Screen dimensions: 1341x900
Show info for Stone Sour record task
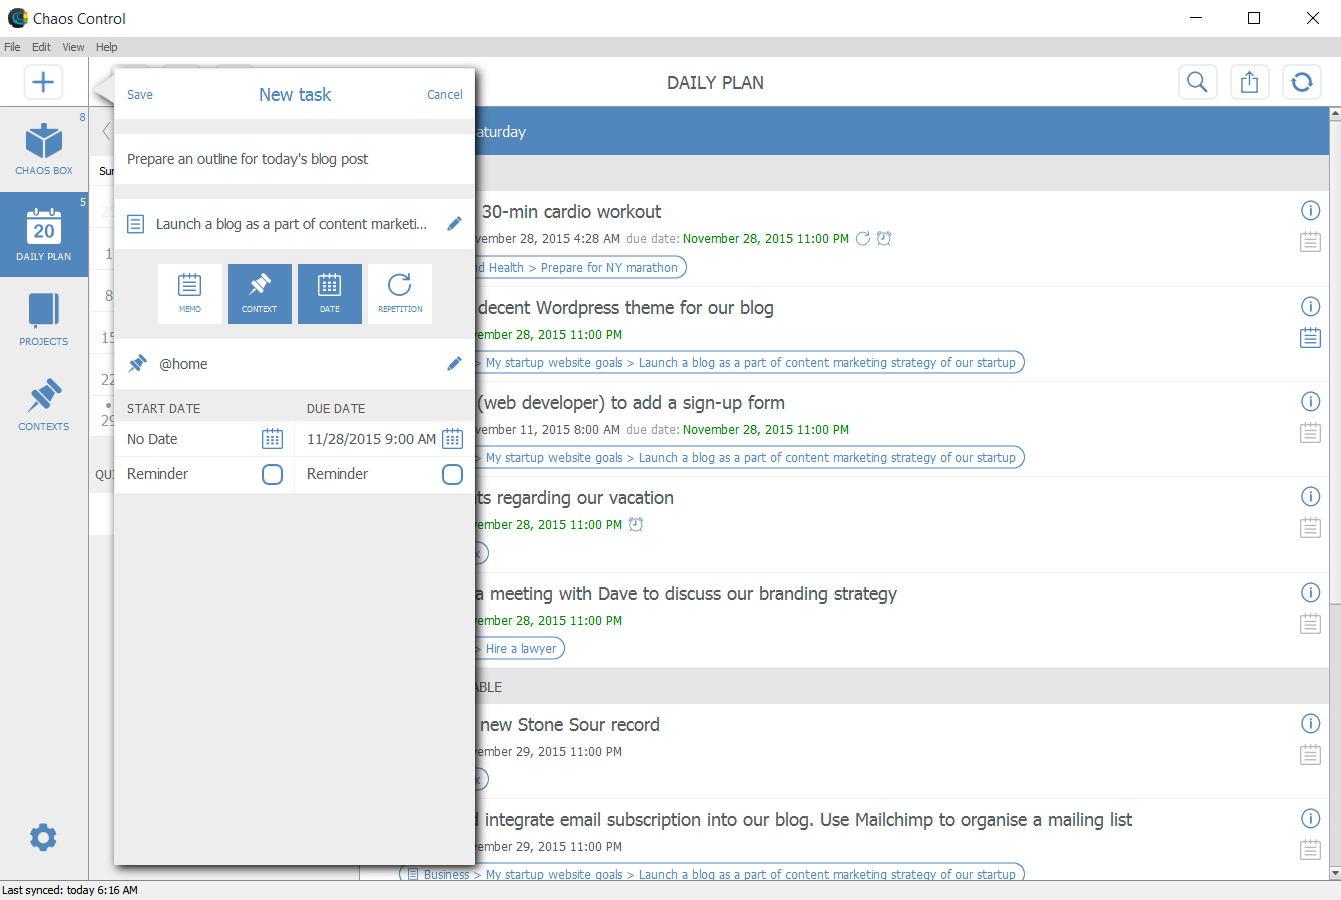(x=1310, y=723)
